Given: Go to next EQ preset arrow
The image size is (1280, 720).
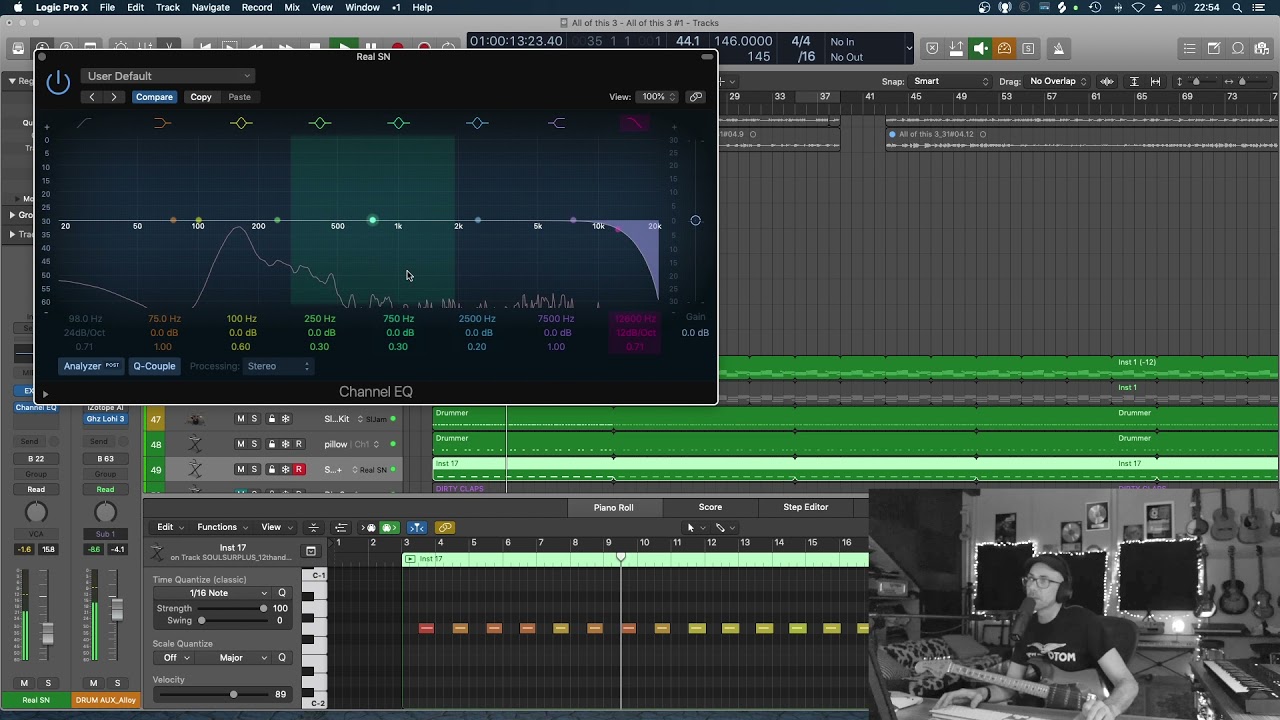Looking at the screenshot, I should point(114,97).
